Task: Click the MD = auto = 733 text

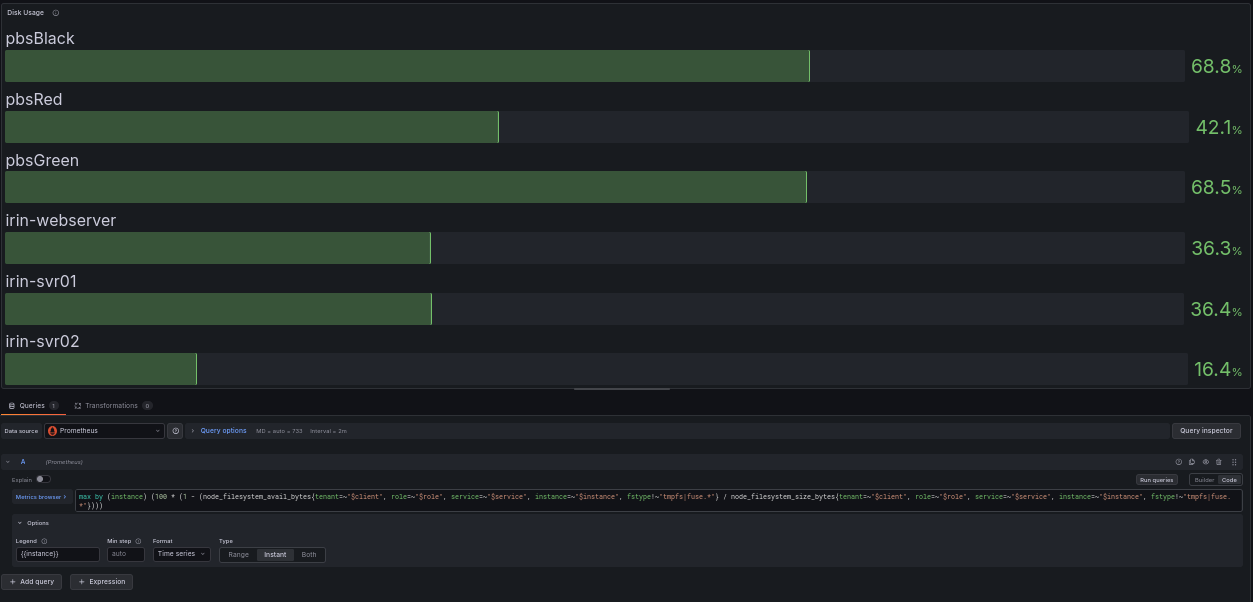Action: point(279,431)
